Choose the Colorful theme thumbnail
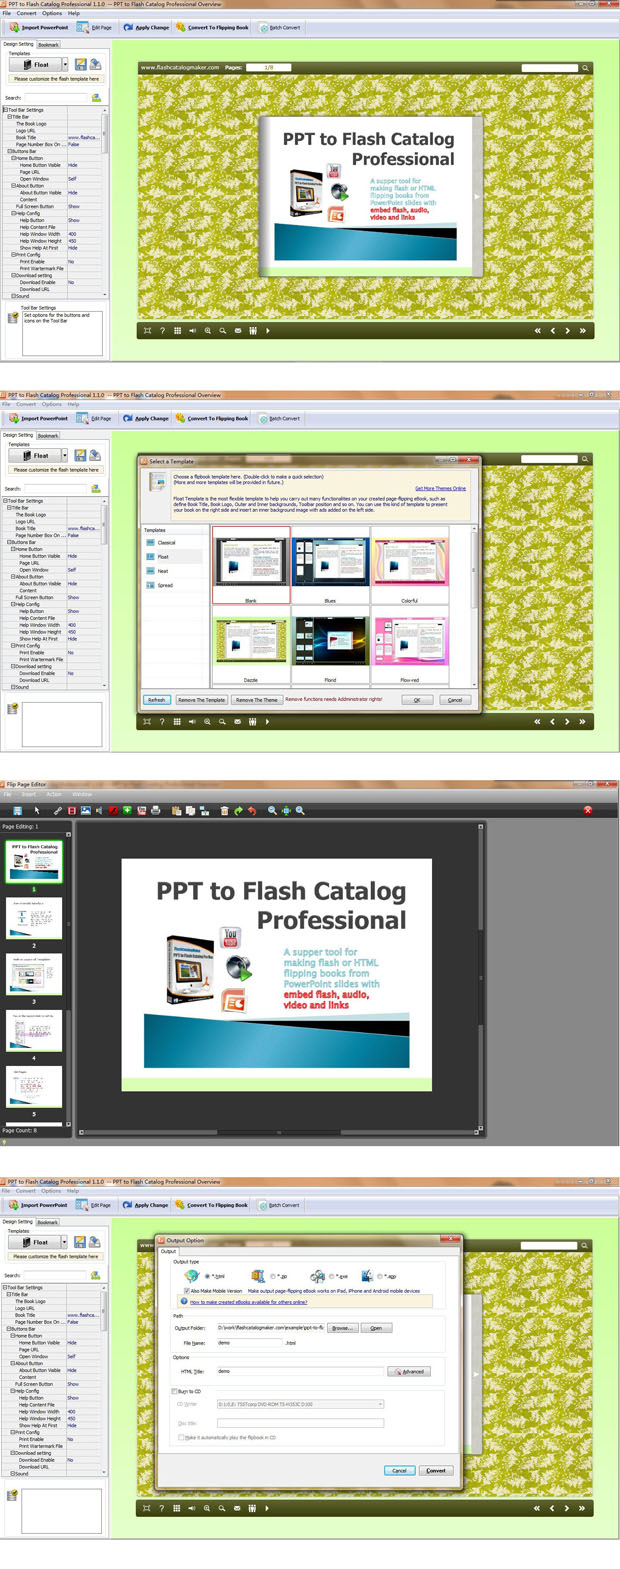This screenshot has height=1569, width=620. [x=409, y=563]
